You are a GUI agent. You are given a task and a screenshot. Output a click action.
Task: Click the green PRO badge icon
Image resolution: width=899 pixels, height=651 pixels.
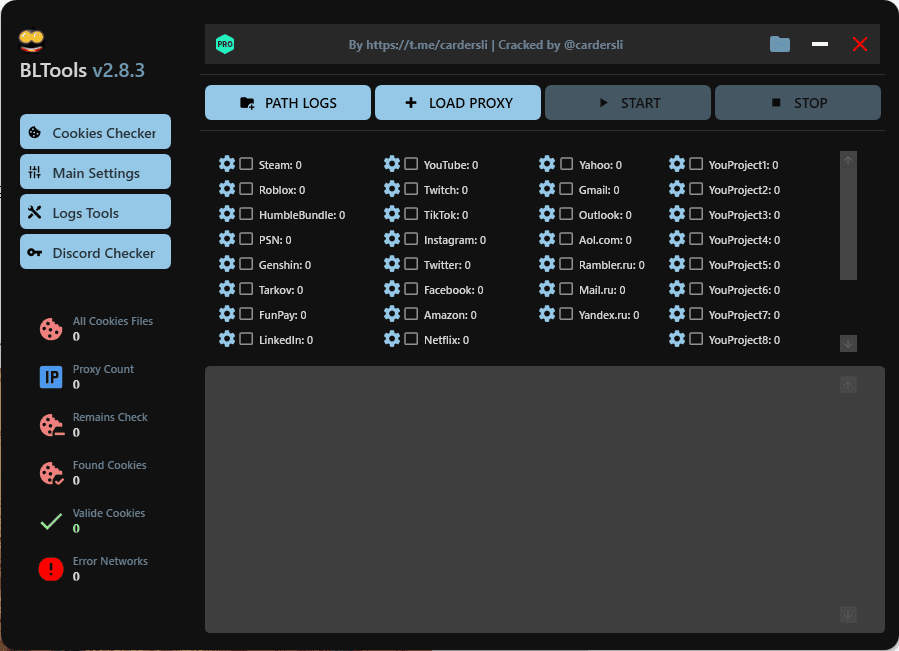[225, 43]
